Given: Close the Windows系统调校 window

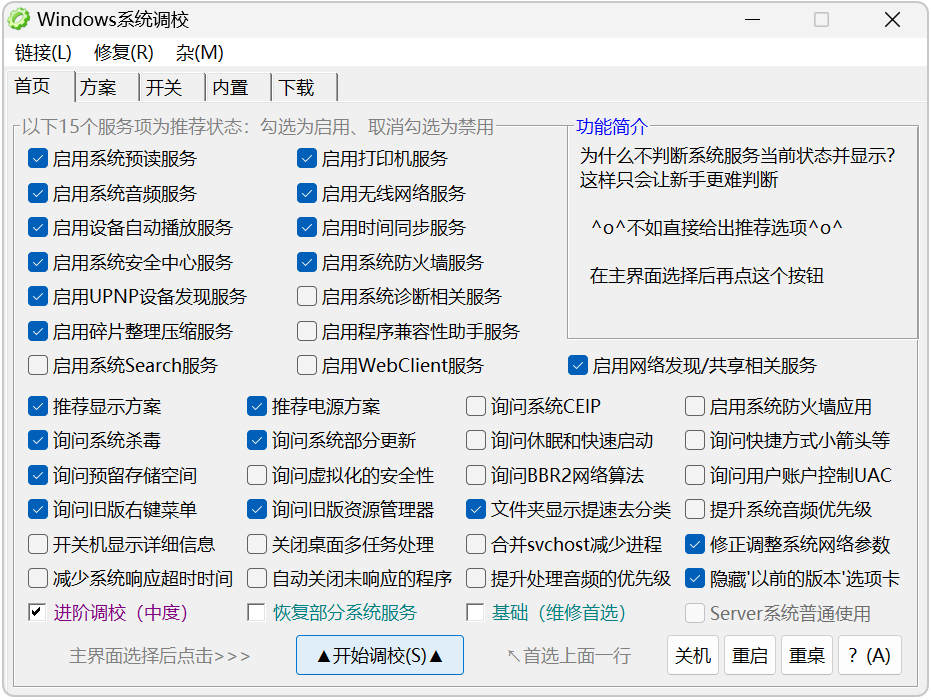Looking at the screenshot, I should (892, 20).
